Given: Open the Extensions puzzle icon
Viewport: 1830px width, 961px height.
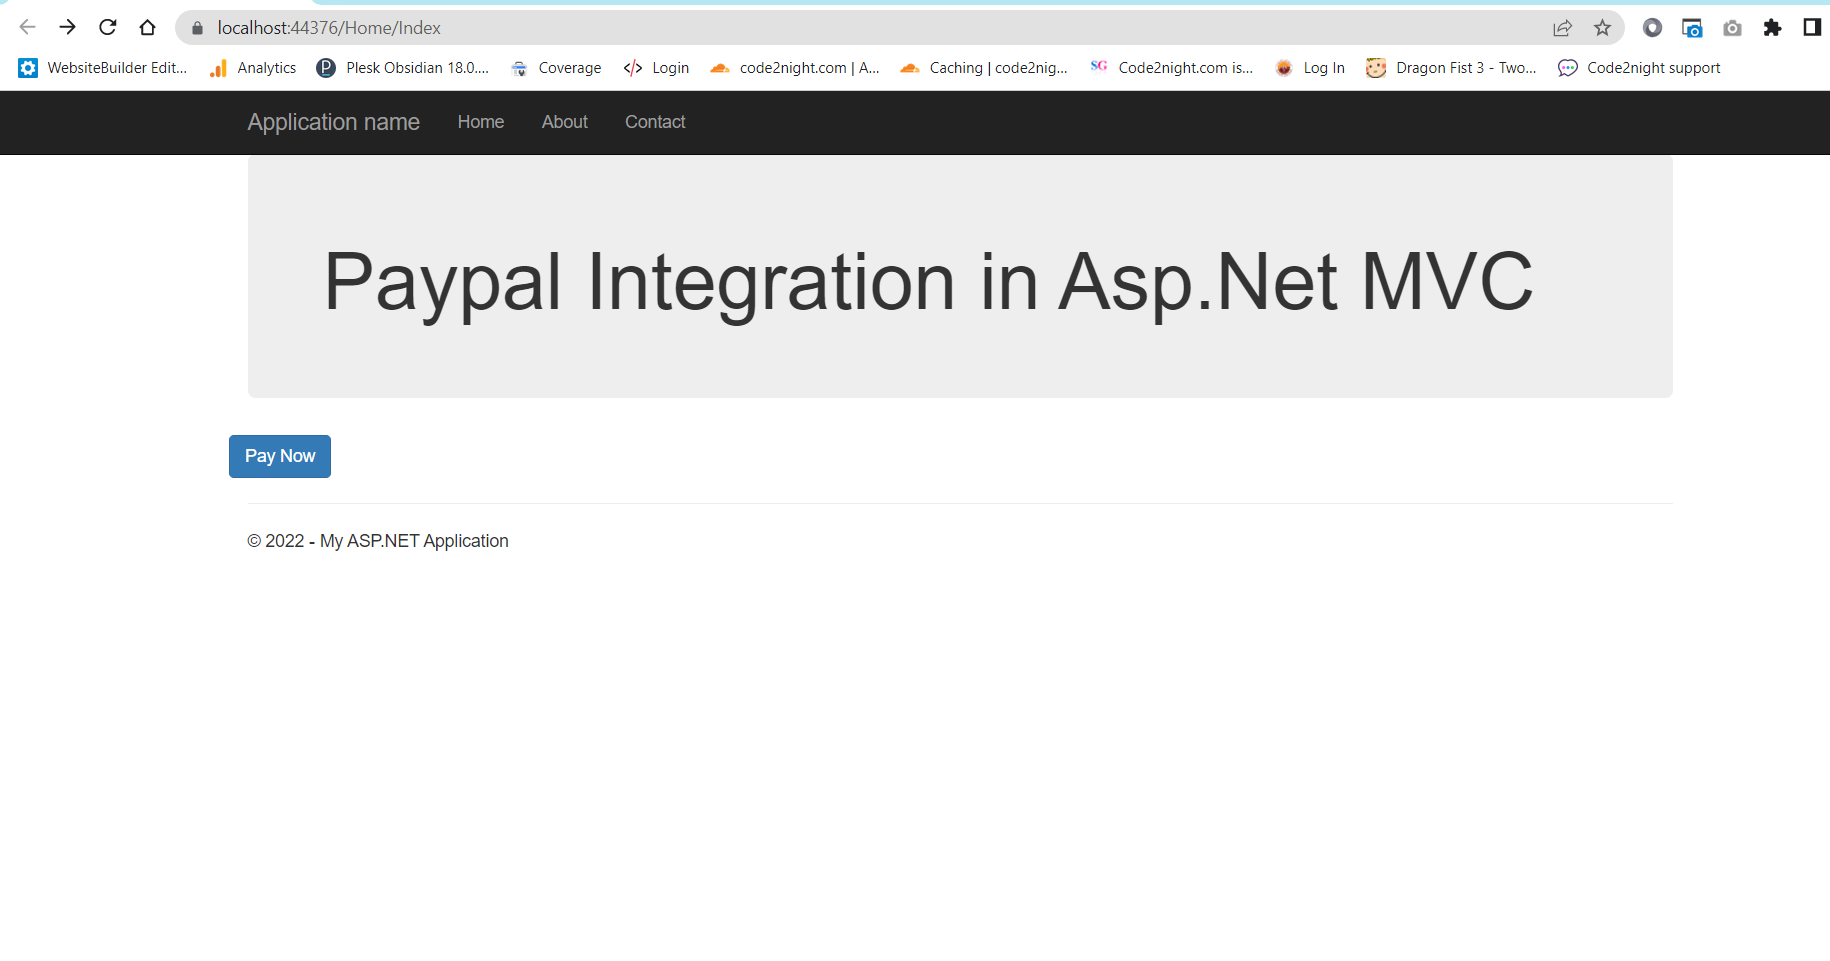Looking at the screenshot, I should 1772,28.
